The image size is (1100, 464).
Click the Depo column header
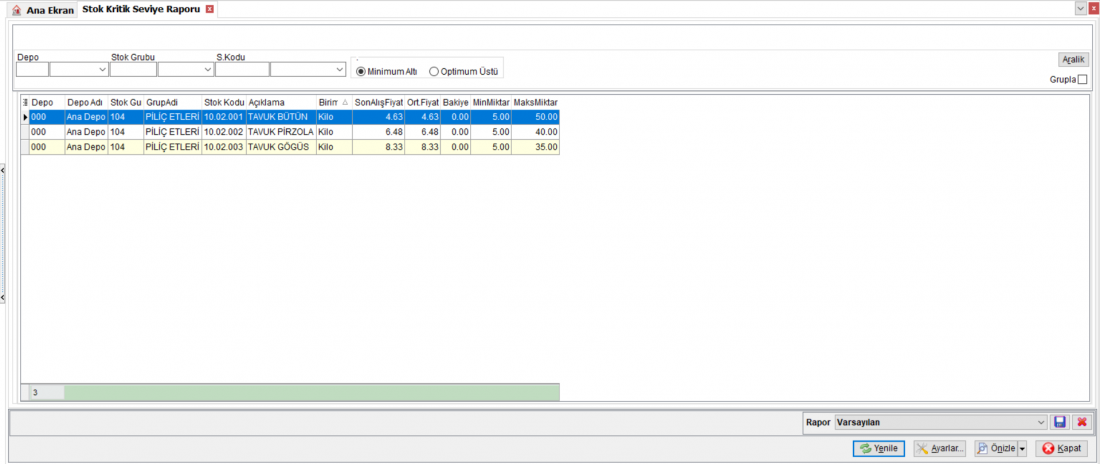coord(46,102)
